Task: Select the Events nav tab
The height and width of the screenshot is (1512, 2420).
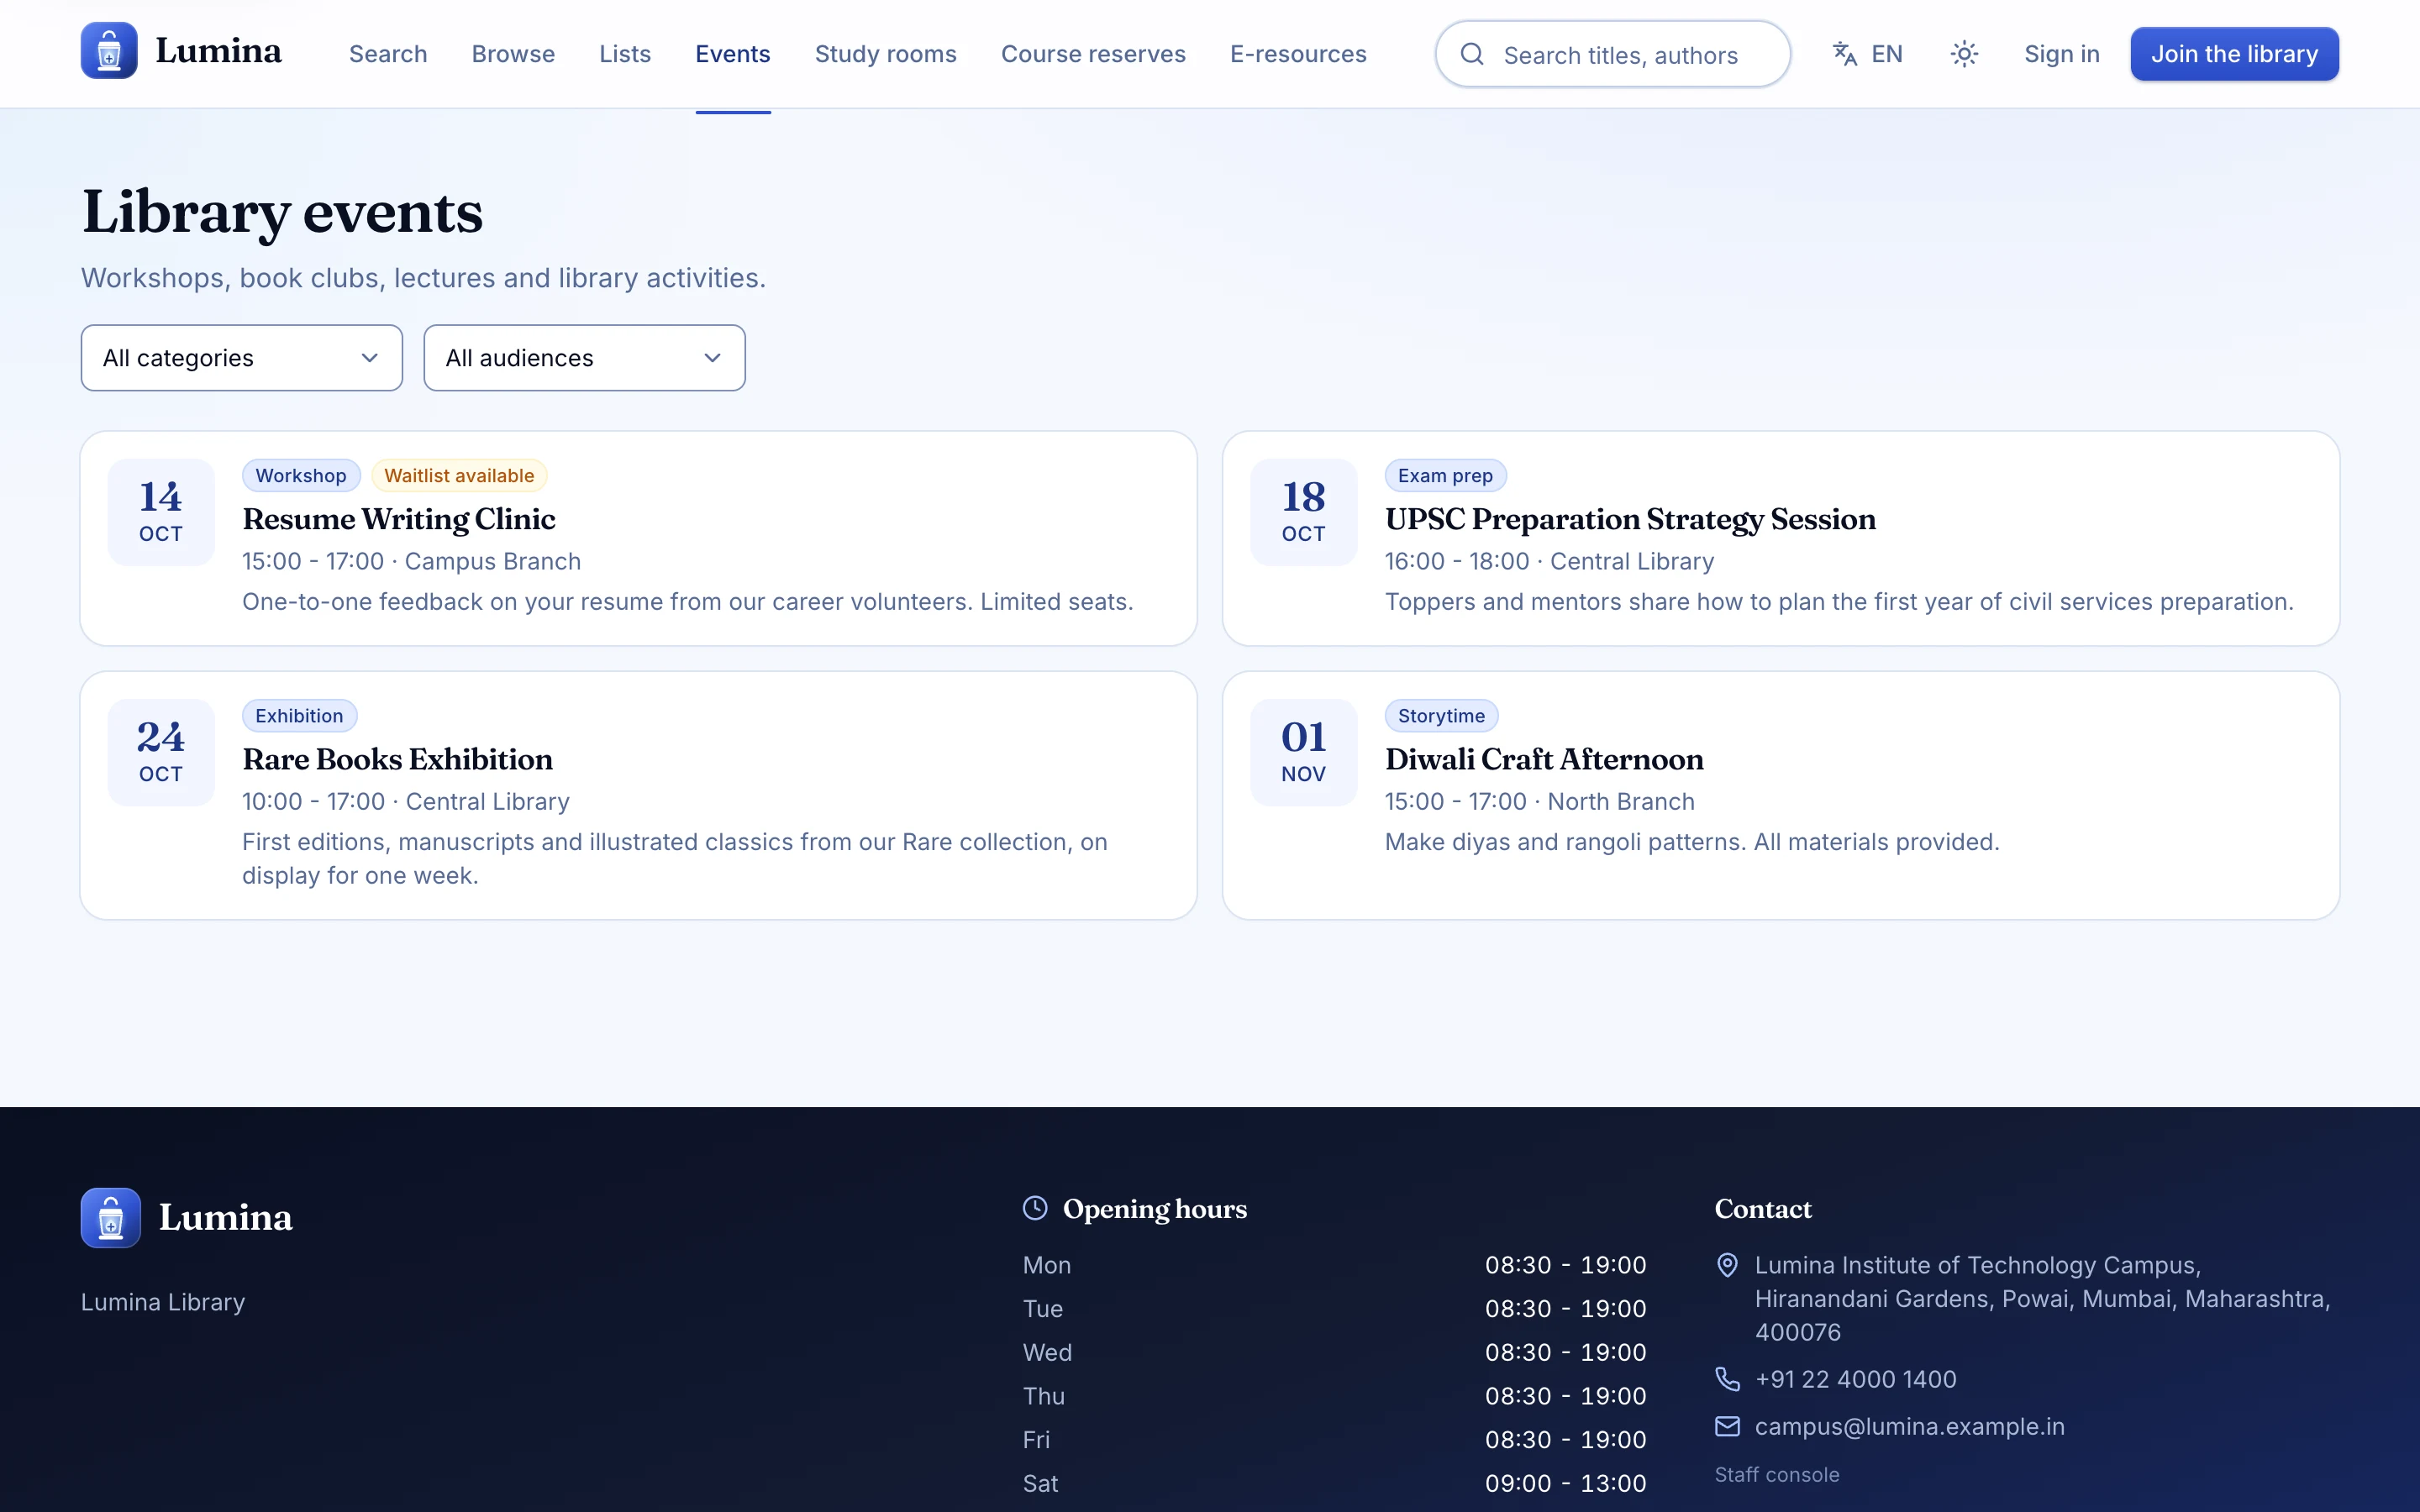Action: (733, 54)
